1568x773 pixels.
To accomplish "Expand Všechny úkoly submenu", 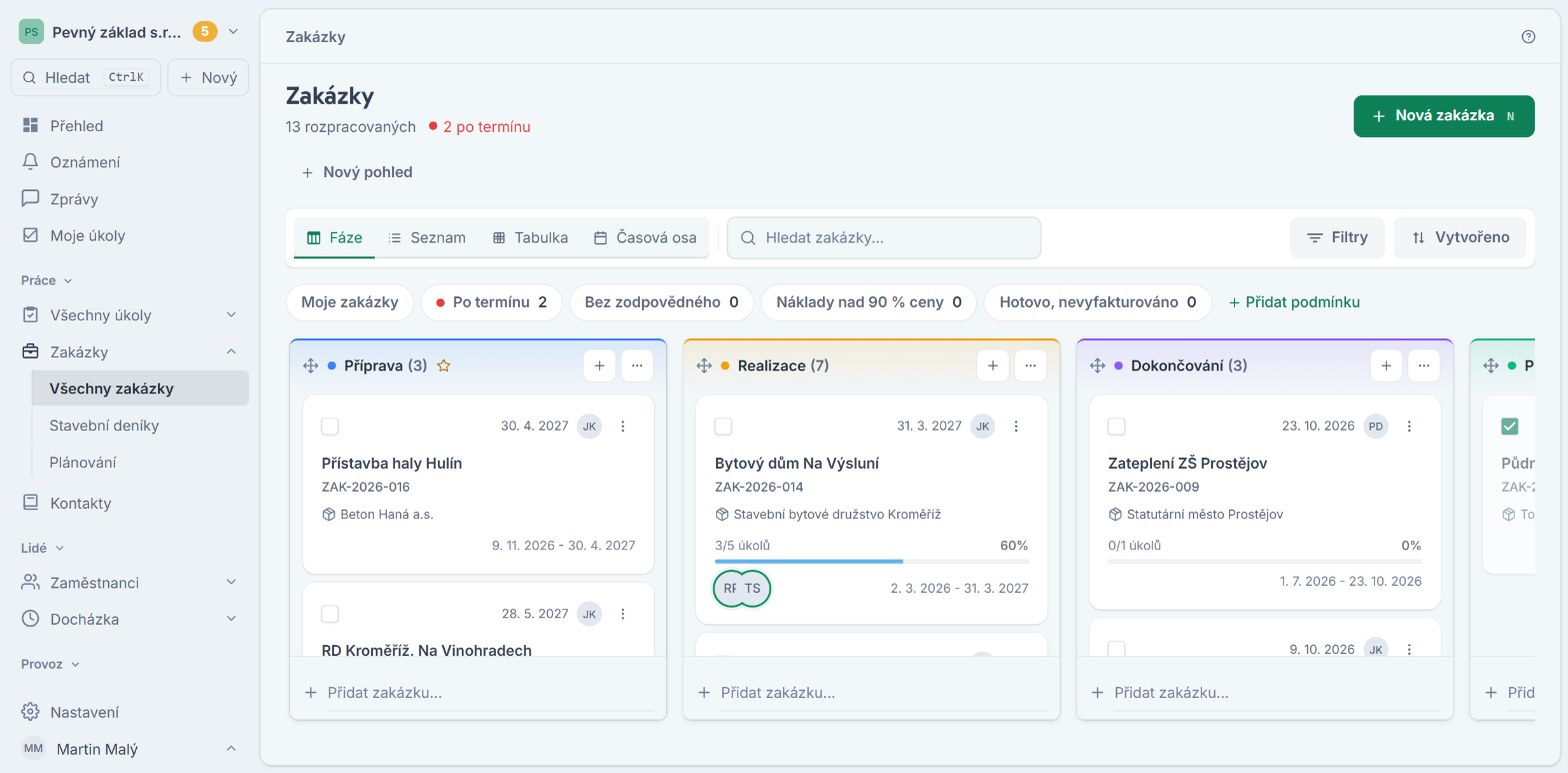I will click(231, 315).
